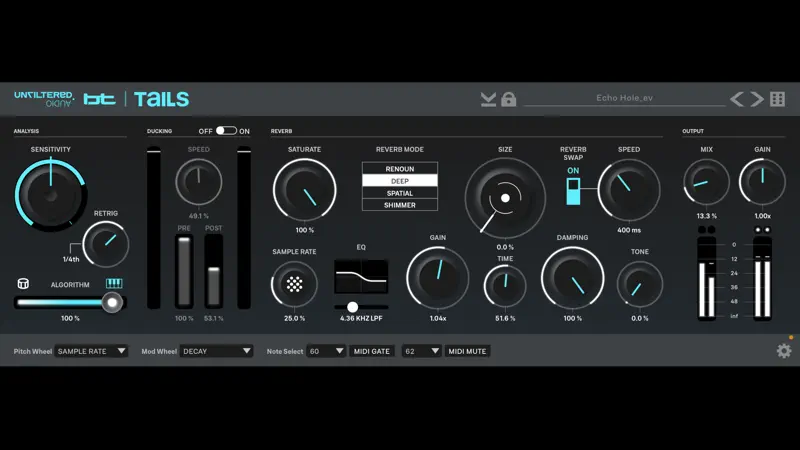Image resolution: width=800 pixels, height=450 pixels.
Task: Toggle the Reverb Swap ON switch
Action: click(573, 191)
